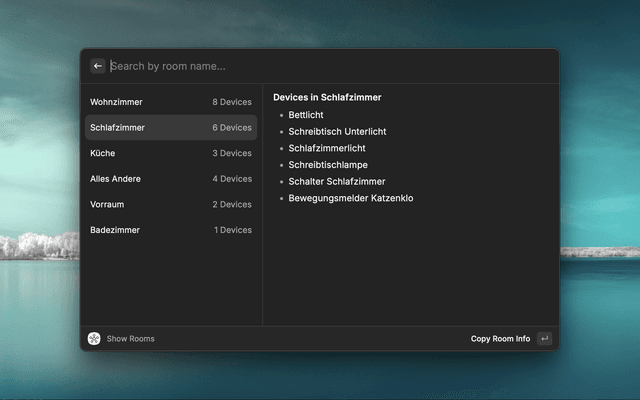Screen dimensions: 640x400
Task: Click the extension icon beside Show Rooms
Action: (94, 339)
